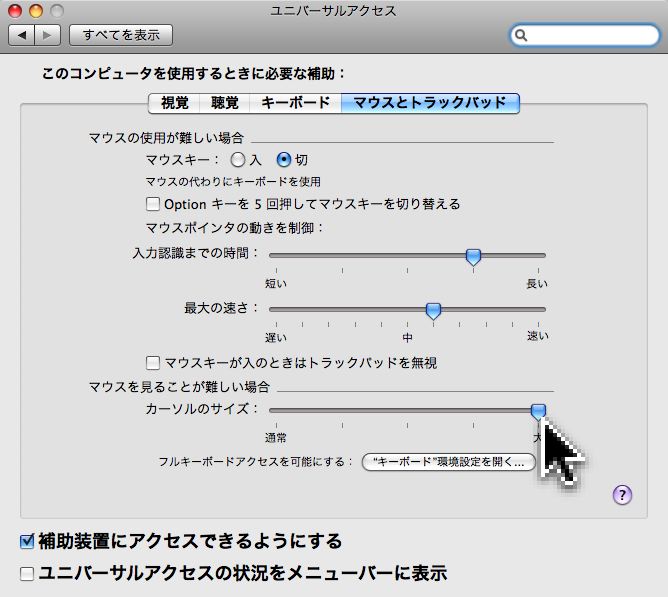Screen dimensions: 668x597
Task: Uncheck 補助装置にアクセスできるようにする checkbox
Action: click(x=28, y=542)
